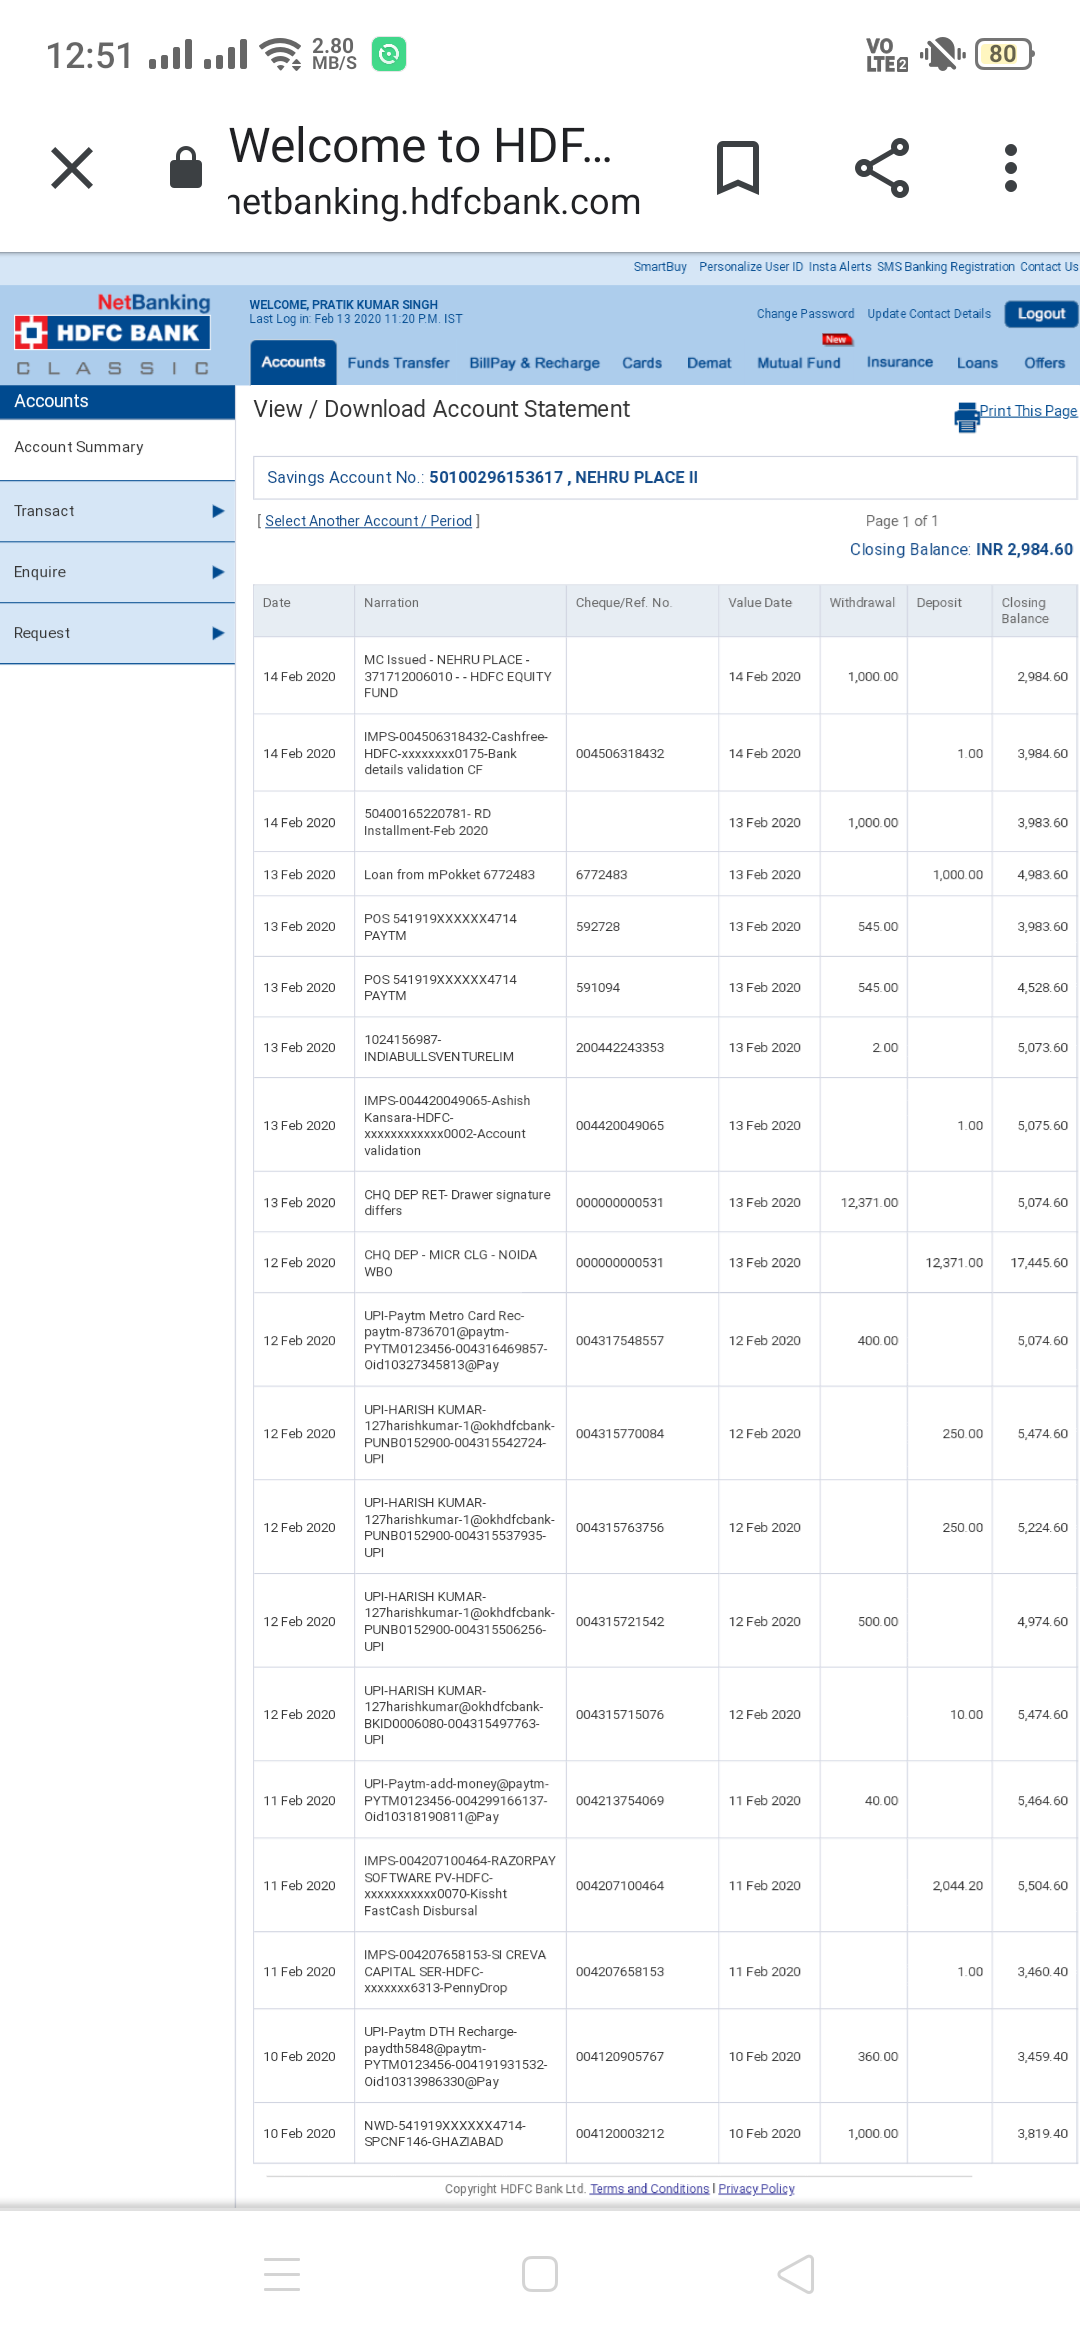
Task: Click Closing Balance INR 2,984.60 text
Action: tap(961, 550)
